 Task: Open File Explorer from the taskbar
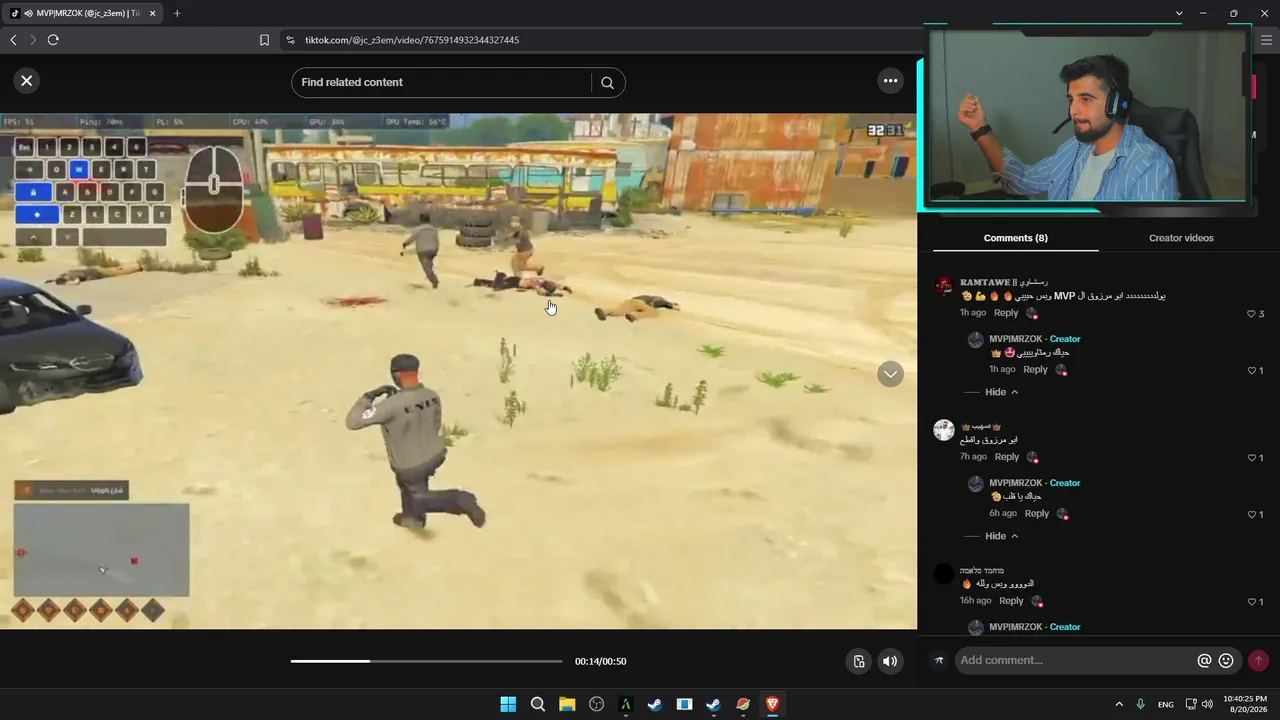point(567,704)
